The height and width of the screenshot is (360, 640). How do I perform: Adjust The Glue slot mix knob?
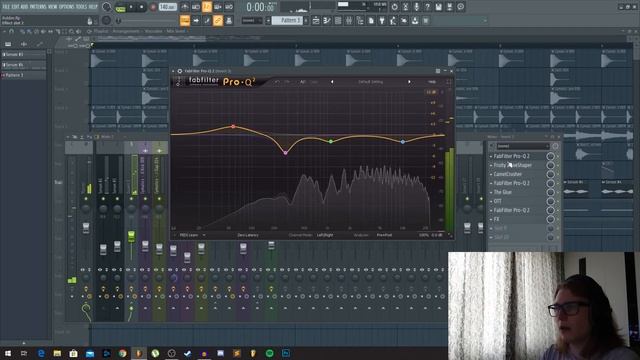pos(550,192)
